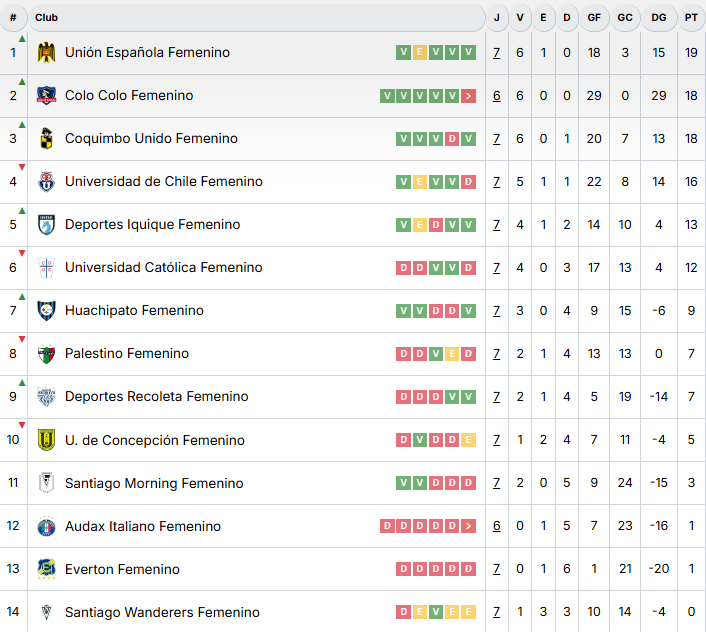This screenshot has width=706, height=632.
Task: Open Santiago Morning Femenino team page
Action: coord(154,483)
